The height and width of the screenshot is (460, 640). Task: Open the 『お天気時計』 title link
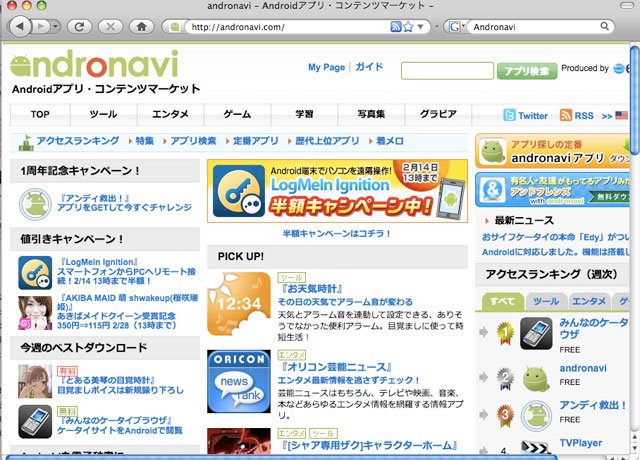(312, 289)
